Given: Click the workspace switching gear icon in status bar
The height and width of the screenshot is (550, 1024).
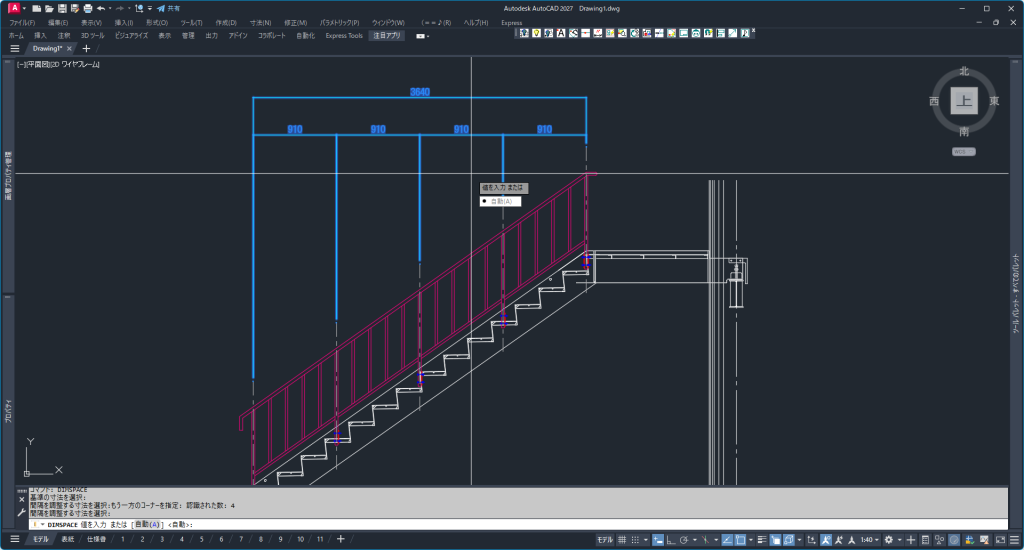Looking at the screenshot, I should coord(888,540).
